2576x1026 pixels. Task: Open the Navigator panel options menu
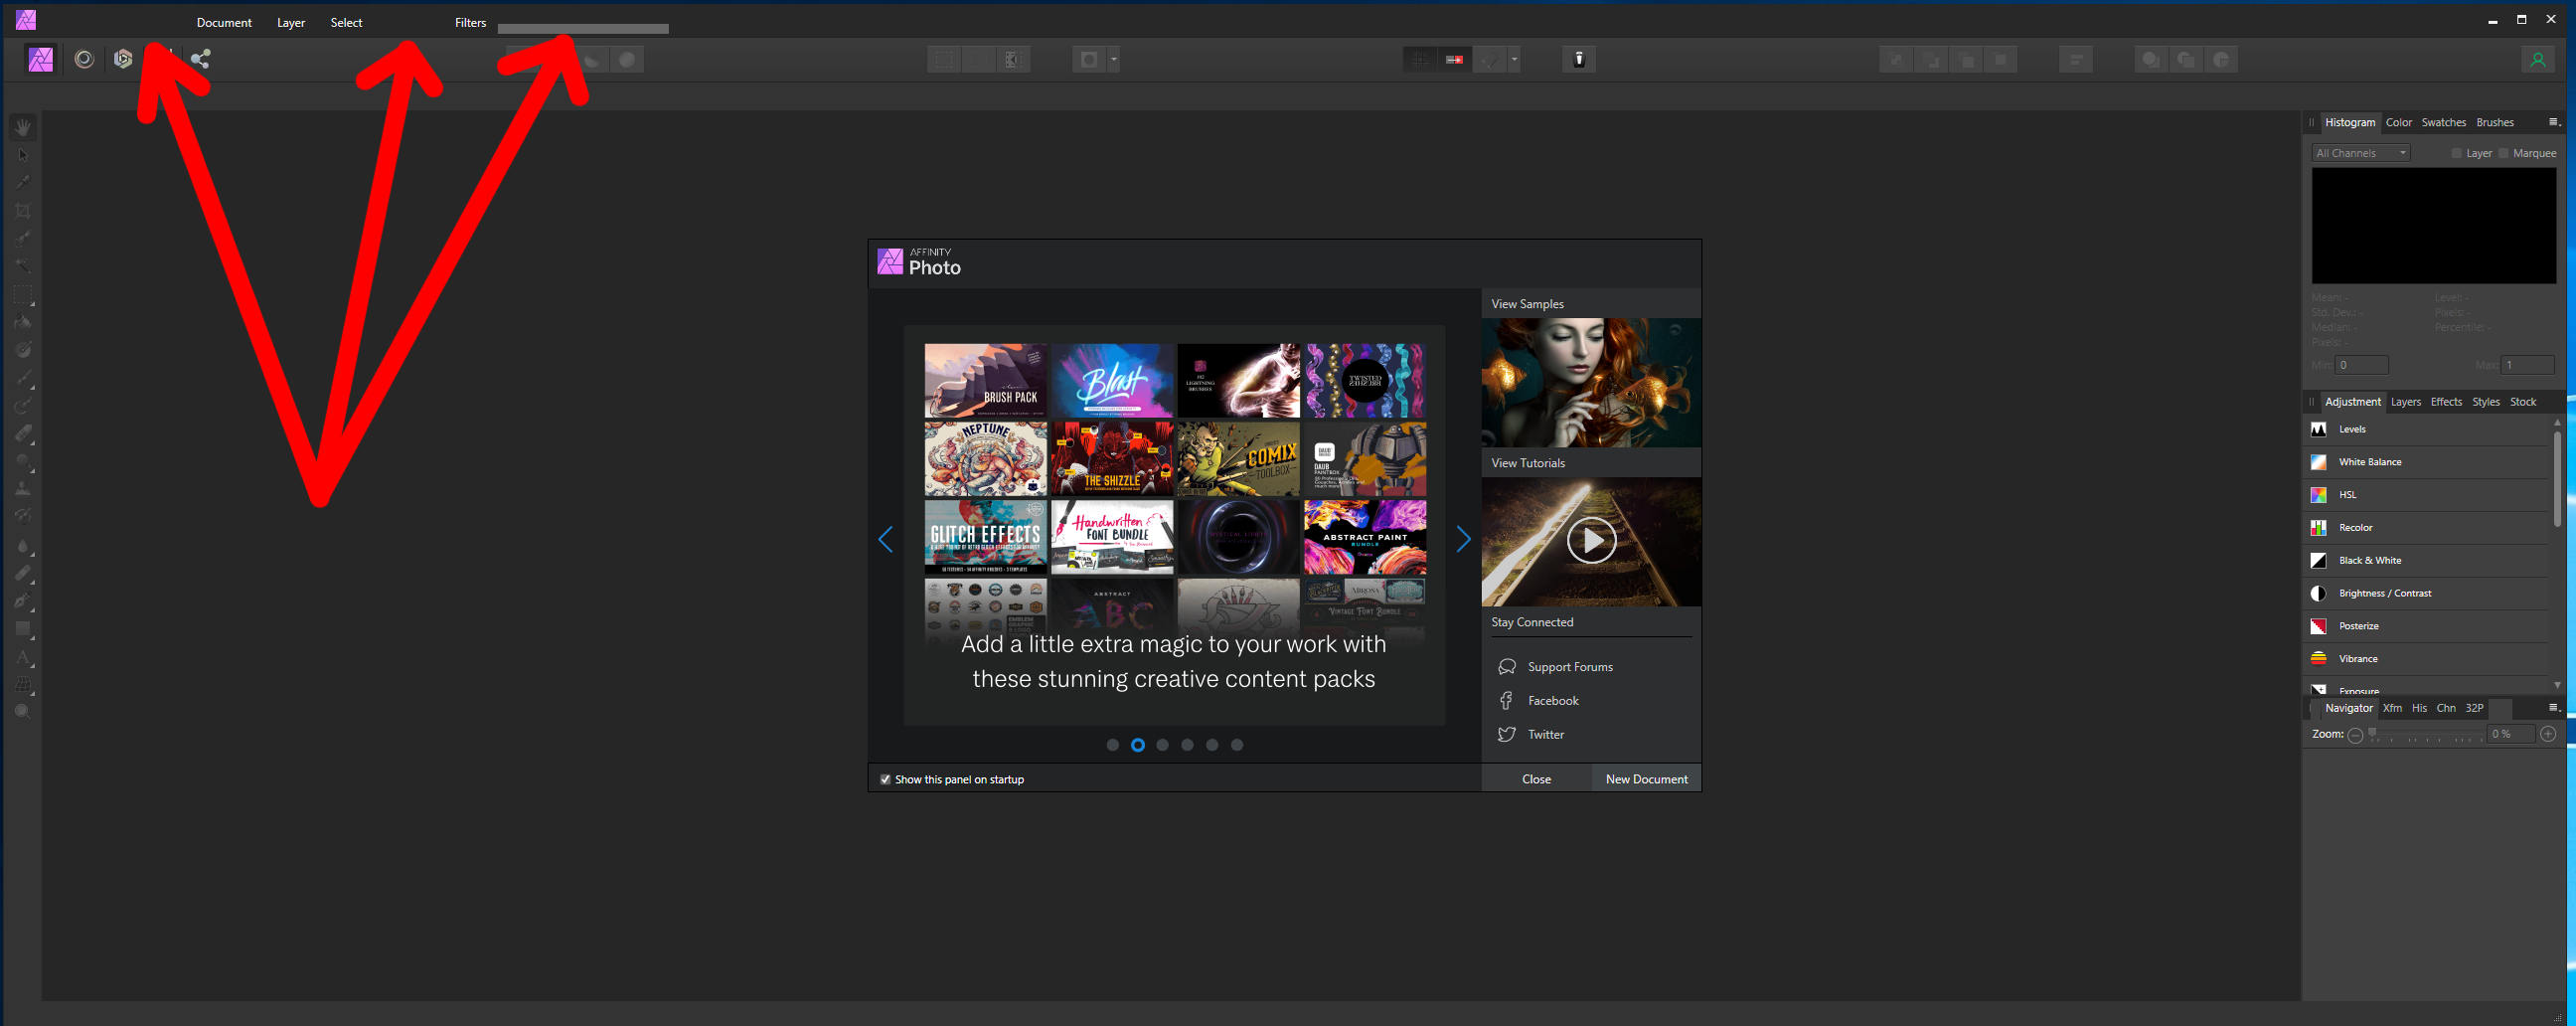(2553, 708)
